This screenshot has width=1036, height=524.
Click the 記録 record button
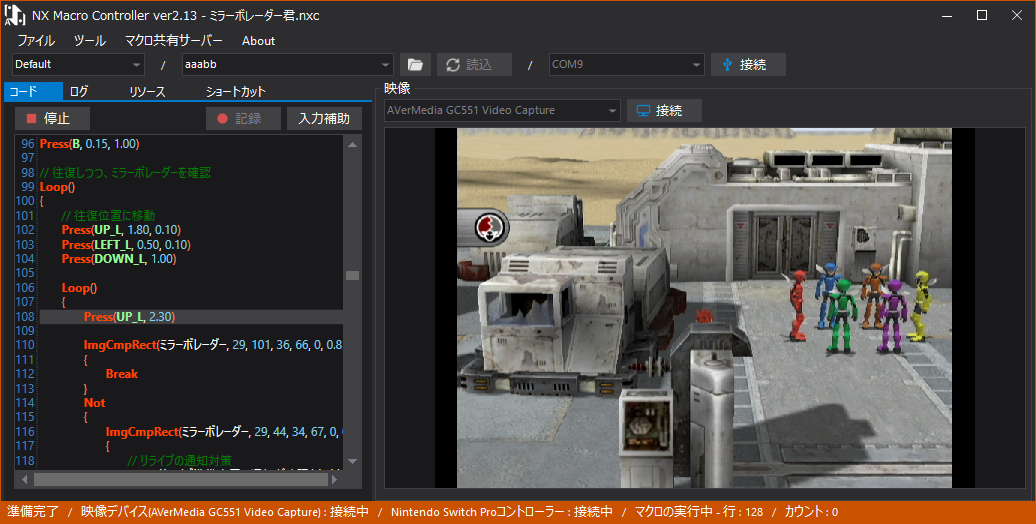243,118
